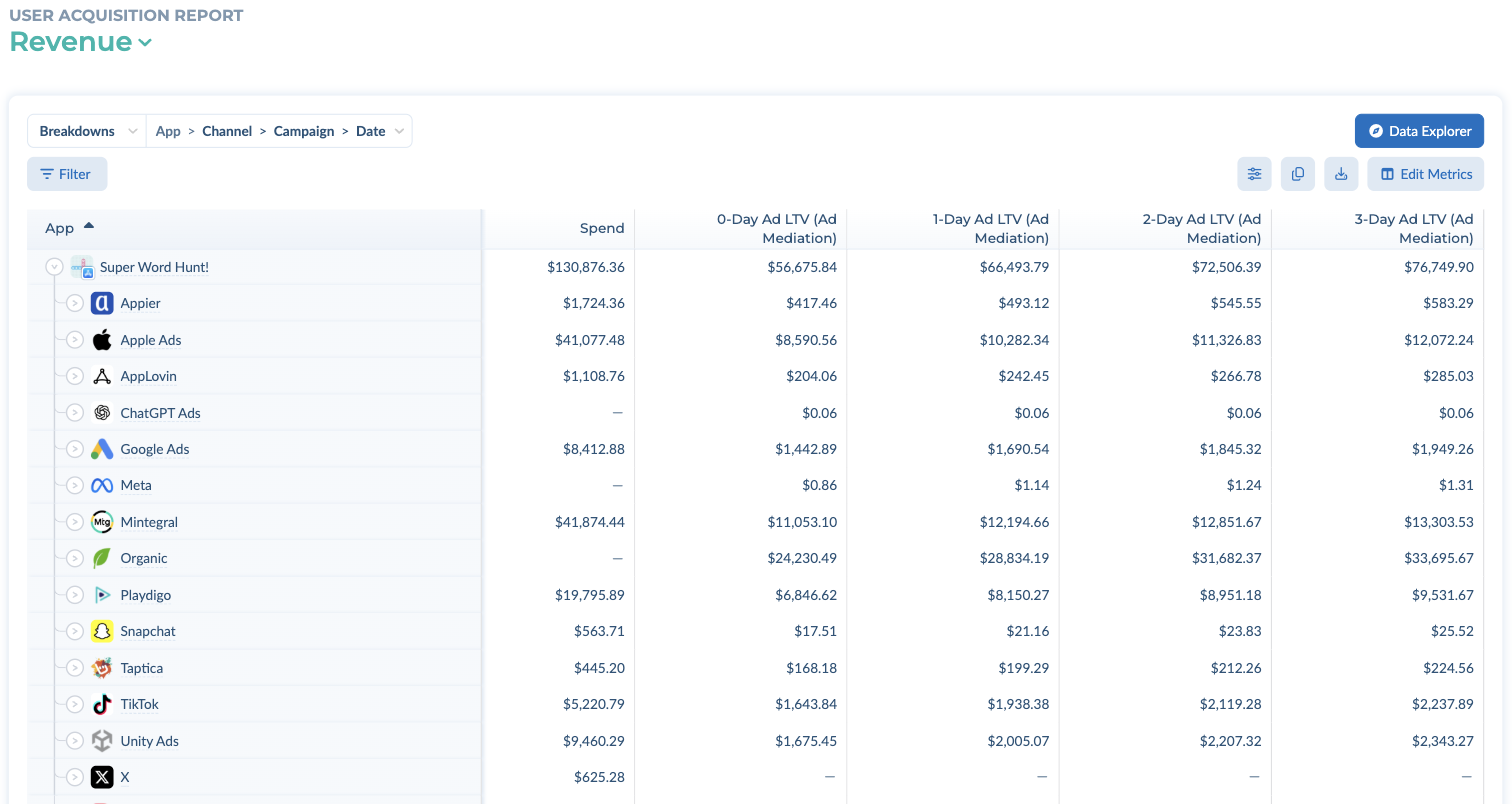Click the Mintegral logo icon

click(x=102, y=522)
